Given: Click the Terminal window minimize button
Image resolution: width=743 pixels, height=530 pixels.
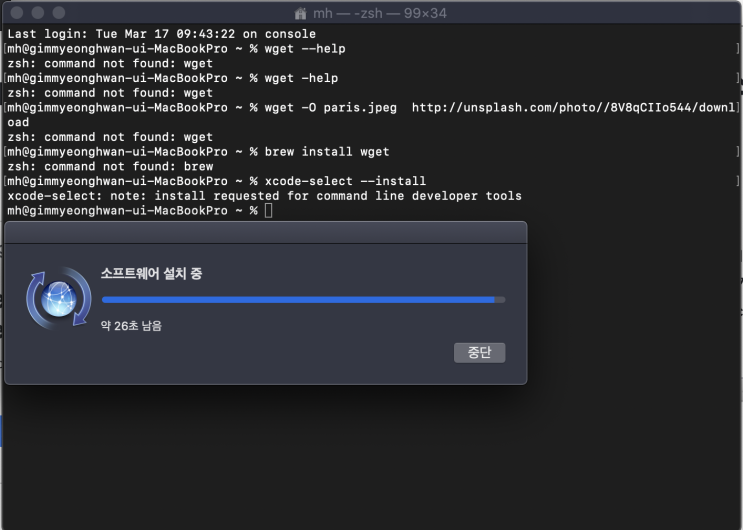Looking at the screenshot, I should tap(38, 13).
